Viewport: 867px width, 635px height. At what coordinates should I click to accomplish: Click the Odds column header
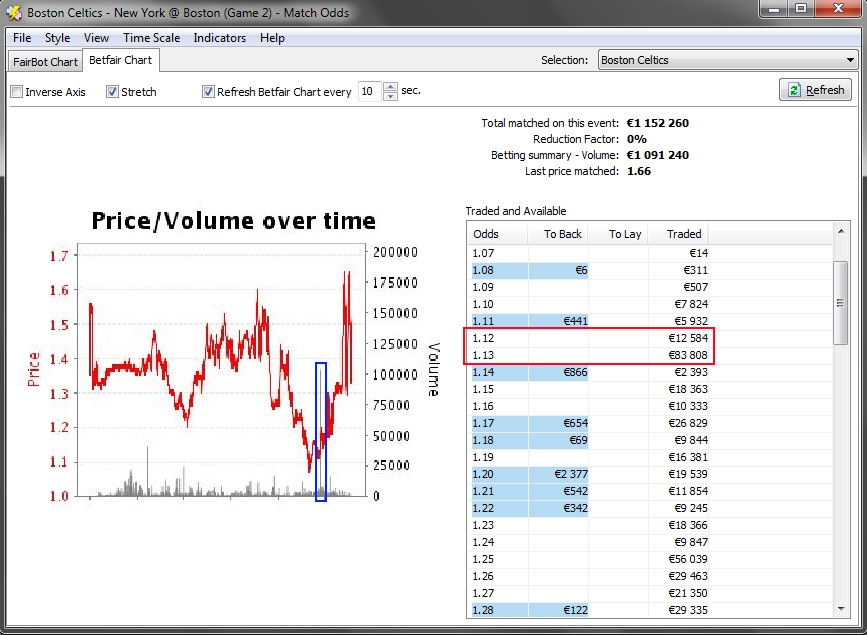(x=498, y=234)
